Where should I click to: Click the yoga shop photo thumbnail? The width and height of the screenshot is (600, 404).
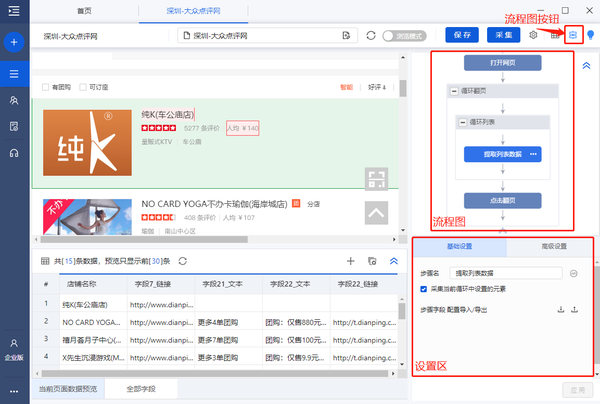[87, 217]
